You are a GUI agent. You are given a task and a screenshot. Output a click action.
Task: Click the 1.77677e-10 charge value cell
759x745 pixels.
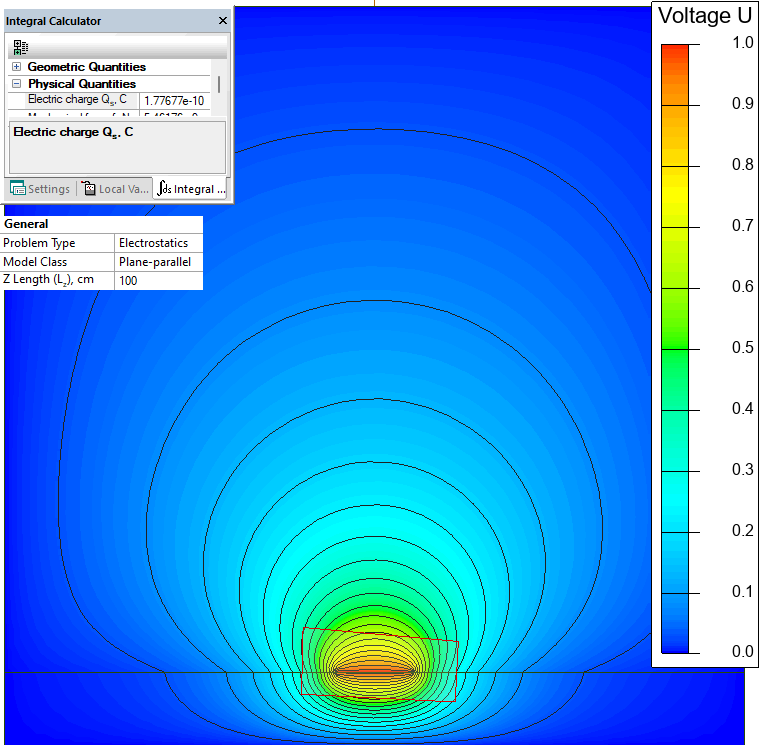click(174, 100)
